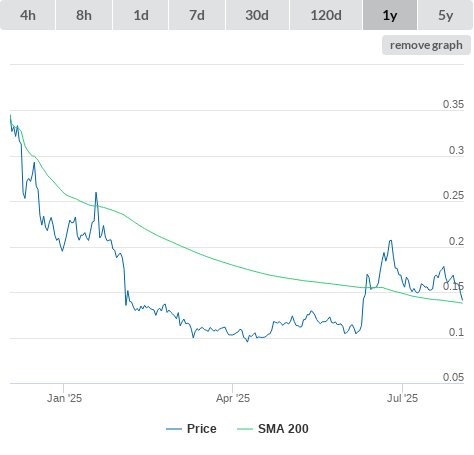
Task: Click the price peak near 0.2 in June
Action: click(390, 241)
